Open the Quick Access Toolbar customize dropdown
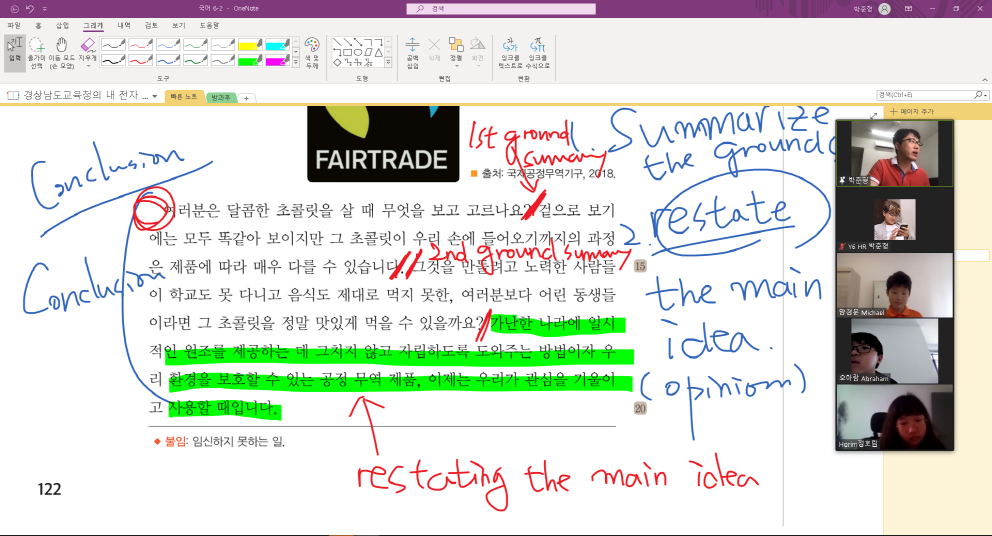Screen dimensions: 992x536 pyautogui.click(x=44, y=9)
